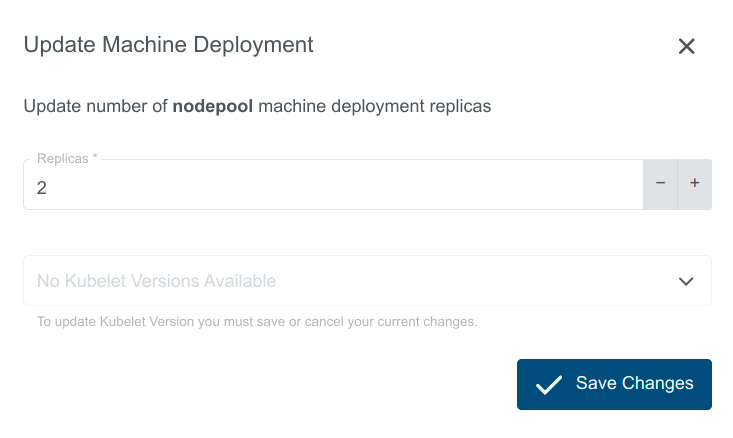Viewport: 733px width, 438px height.
Task: Select the dialog title Update Machine Deployment
Action: tap(168, 45)
